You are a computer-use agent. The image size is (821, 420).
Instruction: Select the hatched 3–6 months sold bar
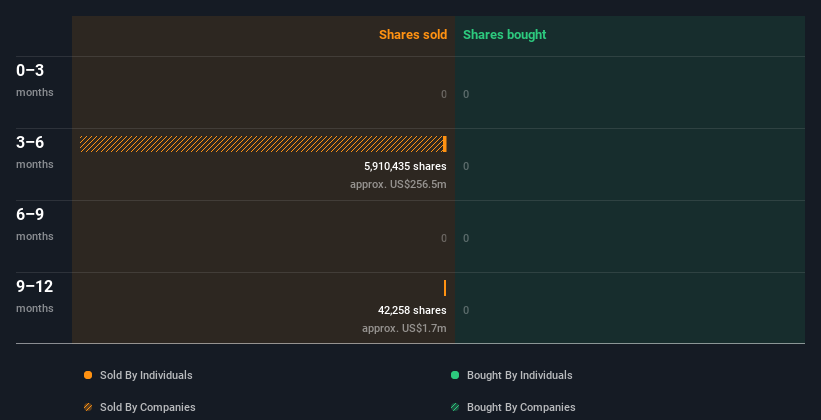click(x=261, y=144)
